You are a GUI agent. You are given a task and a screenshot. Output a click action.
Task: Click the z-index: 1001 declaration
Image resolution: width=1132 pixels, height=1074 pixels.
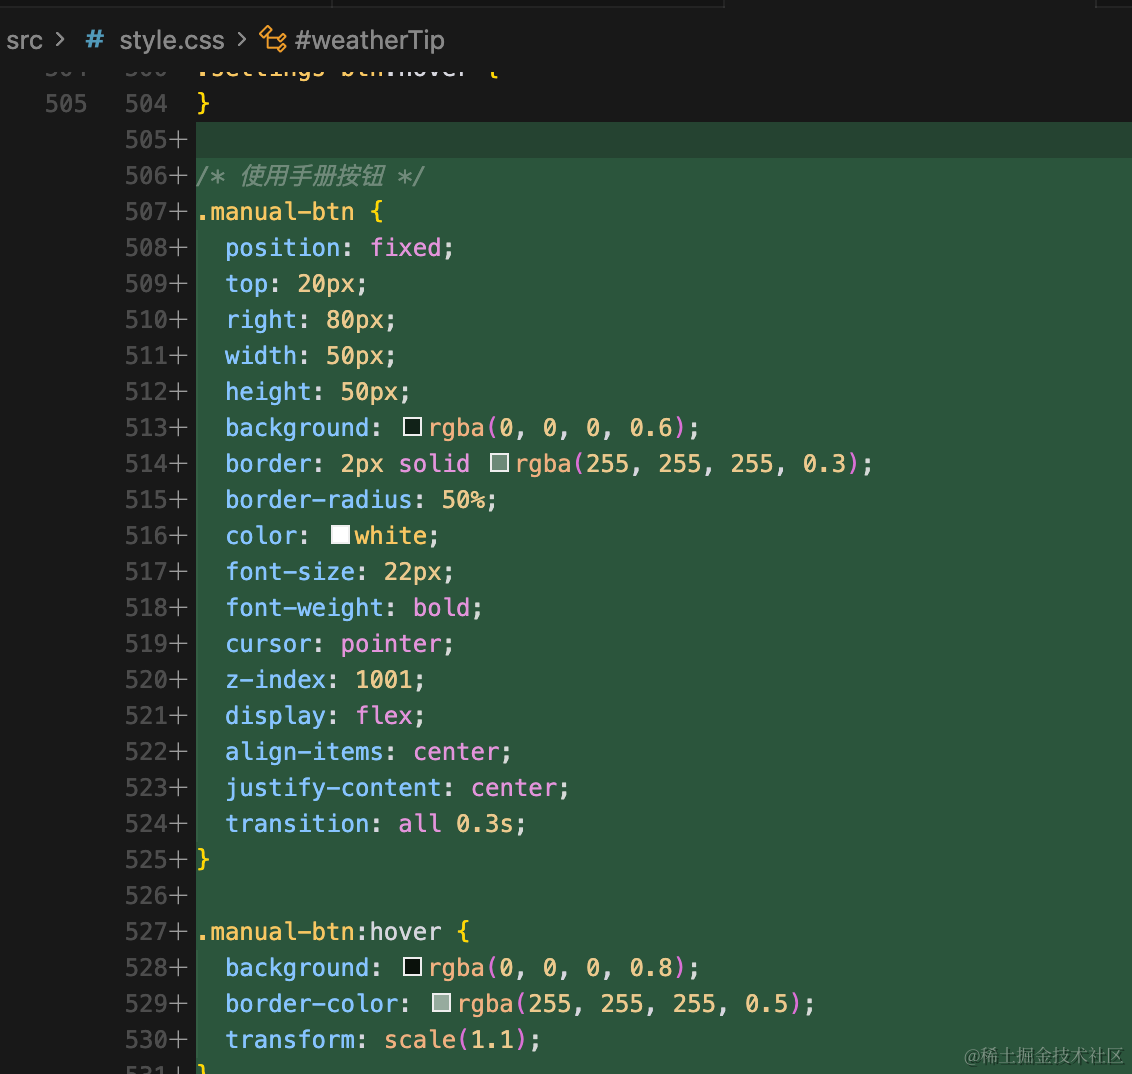pyautogui.click(x=325, y=680)
